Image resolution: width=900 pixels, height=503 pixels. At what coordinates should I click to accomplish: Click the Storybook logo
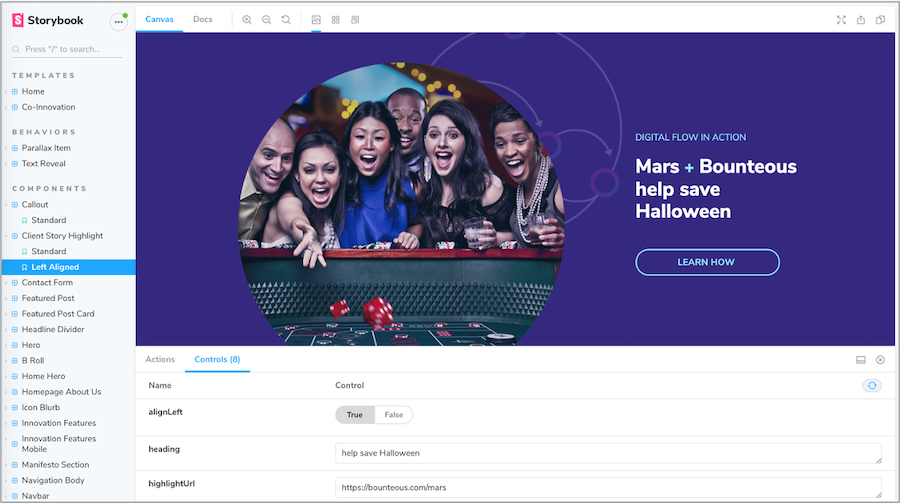pos(48,21)
